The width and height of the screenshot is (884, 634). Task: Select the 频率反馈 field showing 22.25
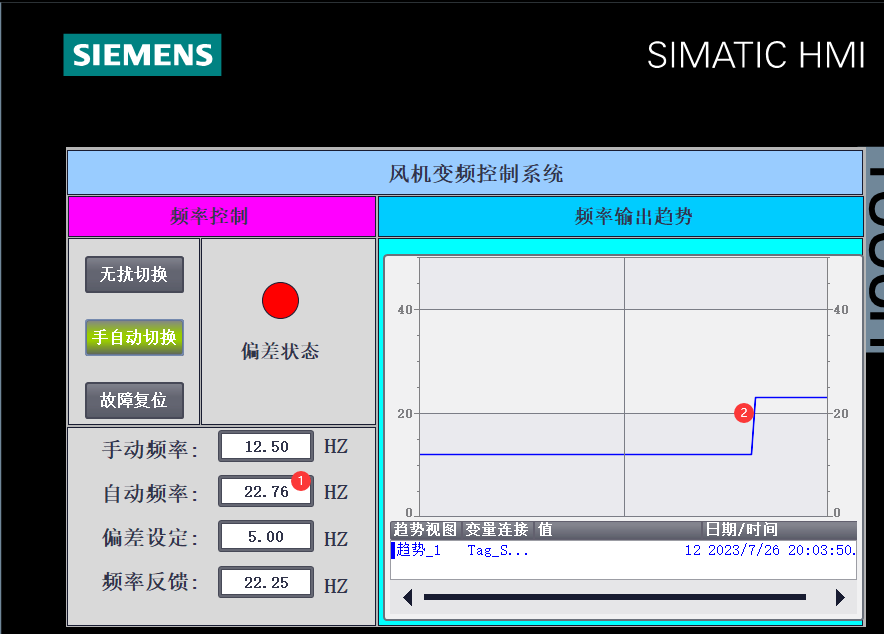266,582
